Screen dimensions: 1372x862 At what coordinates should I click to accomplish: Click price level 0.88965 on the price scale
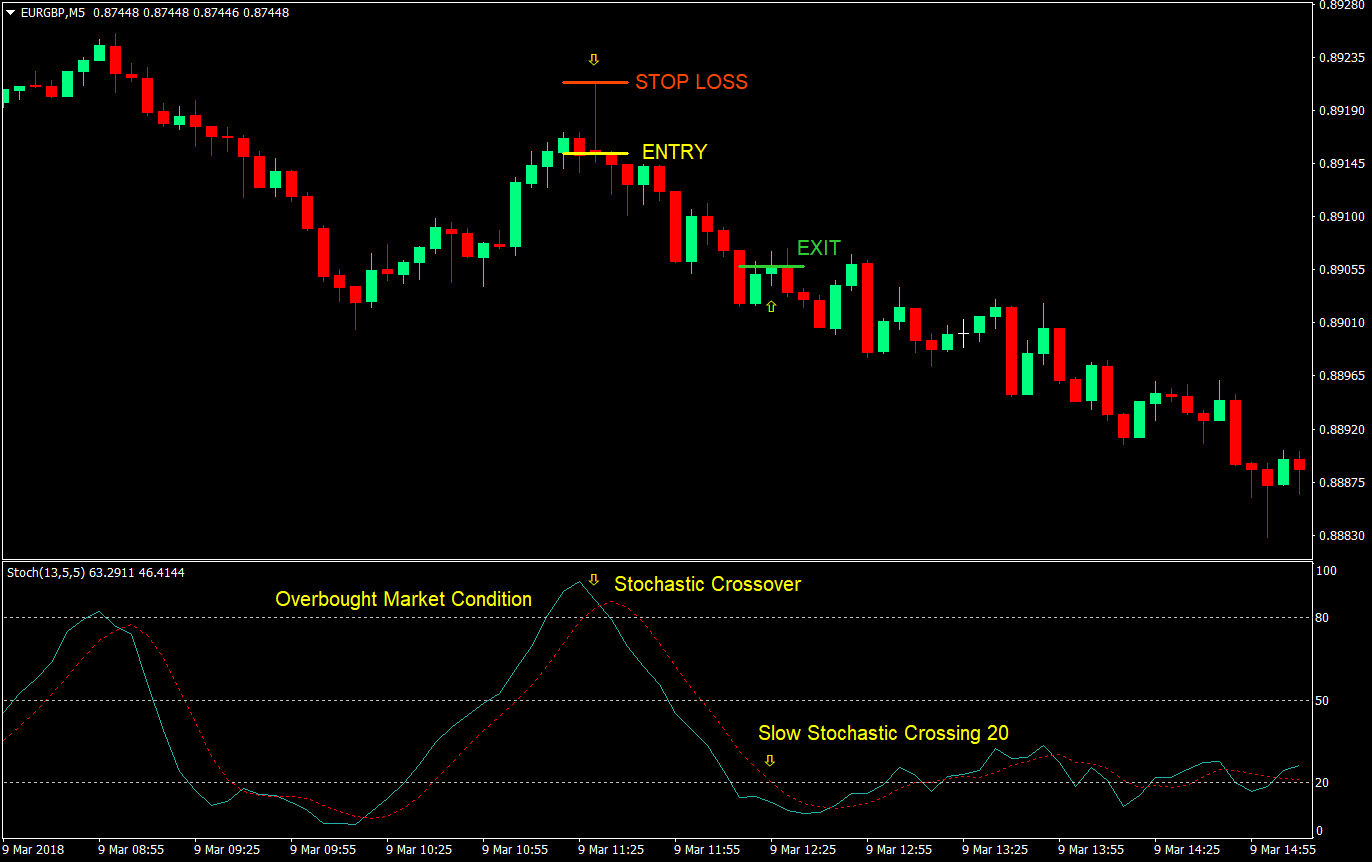pos(1343,376)
